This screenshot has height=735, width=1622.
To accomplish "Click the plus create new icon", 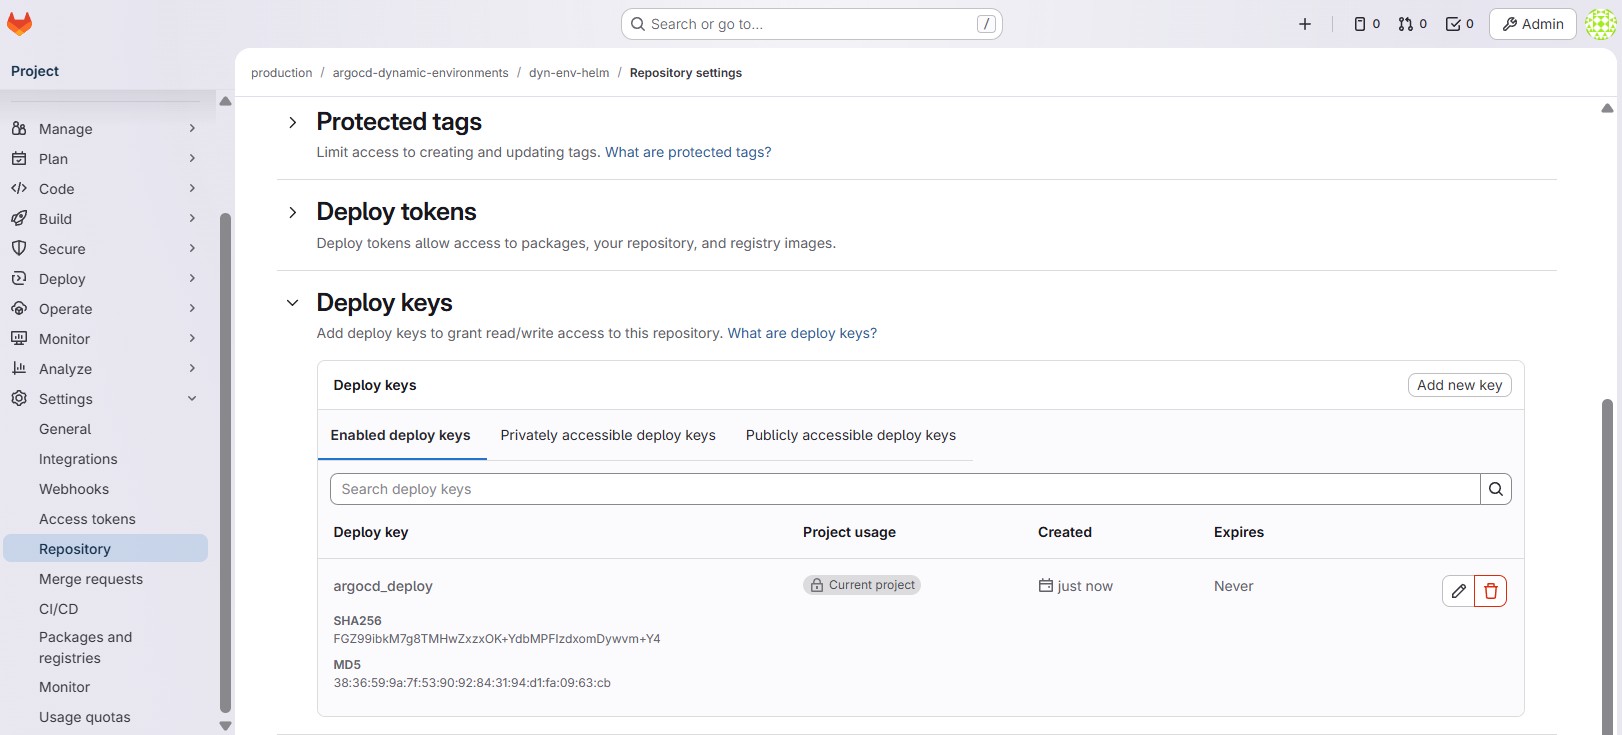I will coord(1304,24).
